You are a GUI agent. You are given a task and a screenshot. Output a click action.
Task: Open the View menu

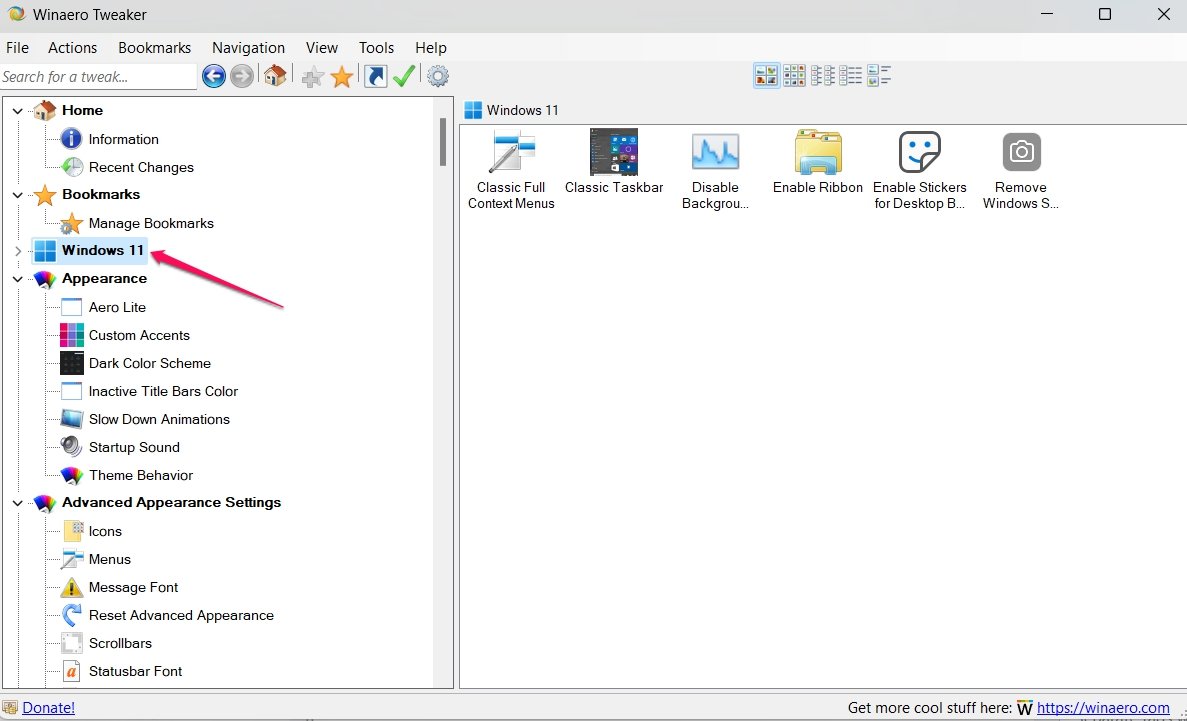(322, 48)
